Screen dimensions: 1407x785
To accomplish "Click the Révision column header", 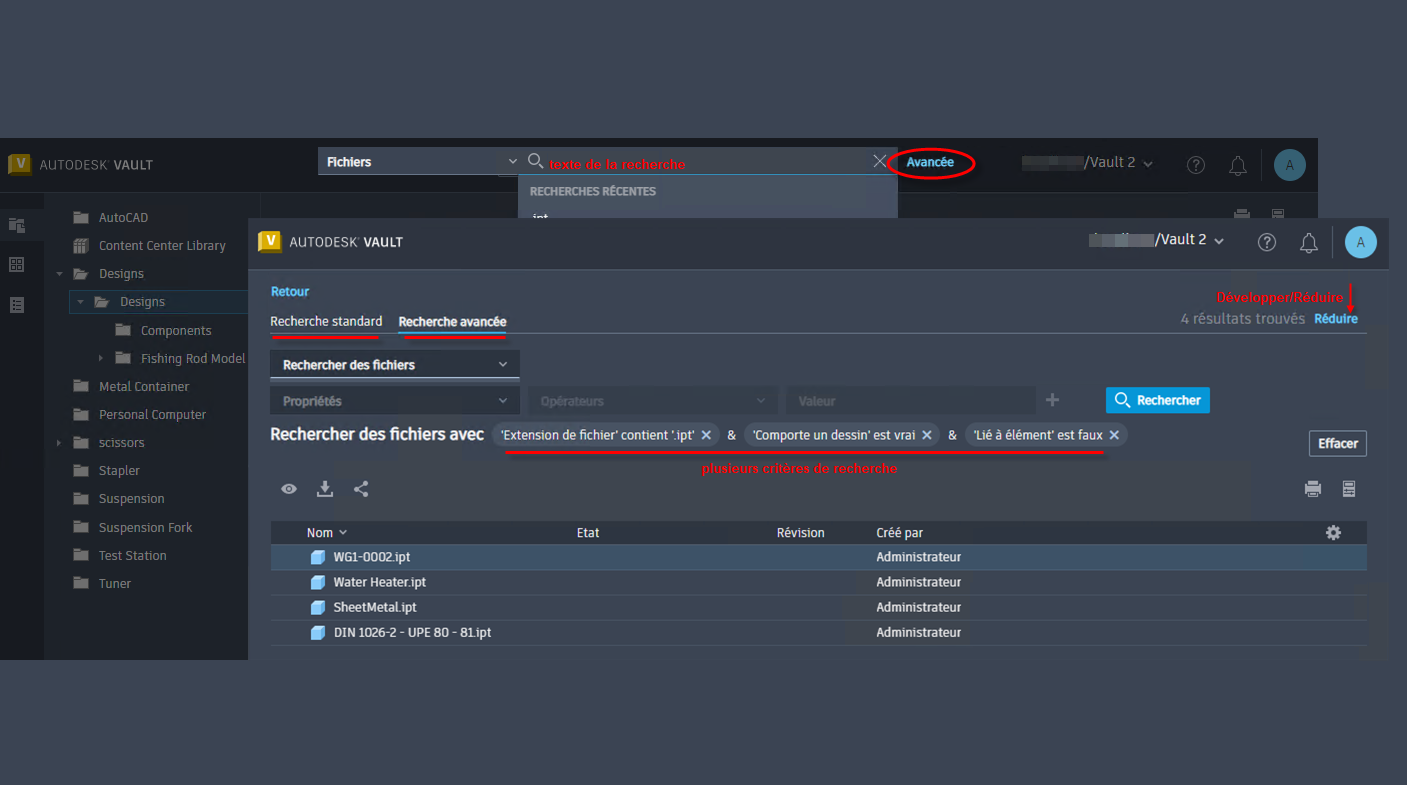I will pos(801,533).
